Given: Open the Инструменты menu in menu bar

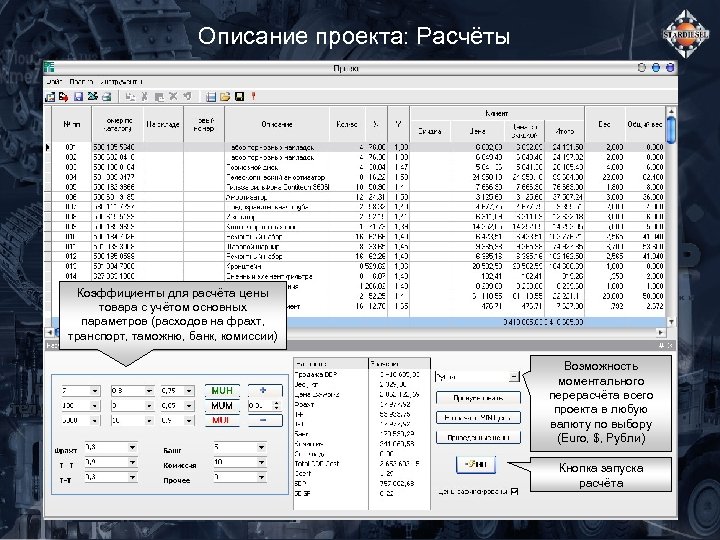Looking at the screenshot, I should pos(121,82).
